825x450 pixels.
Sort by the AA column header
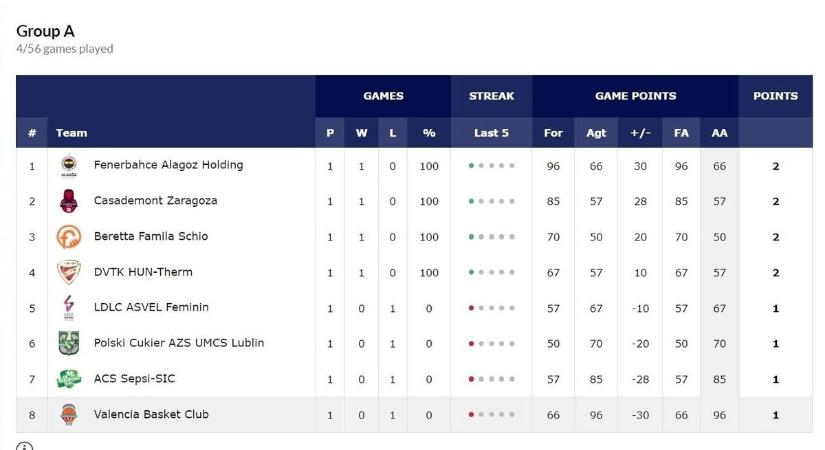(719, 133)
